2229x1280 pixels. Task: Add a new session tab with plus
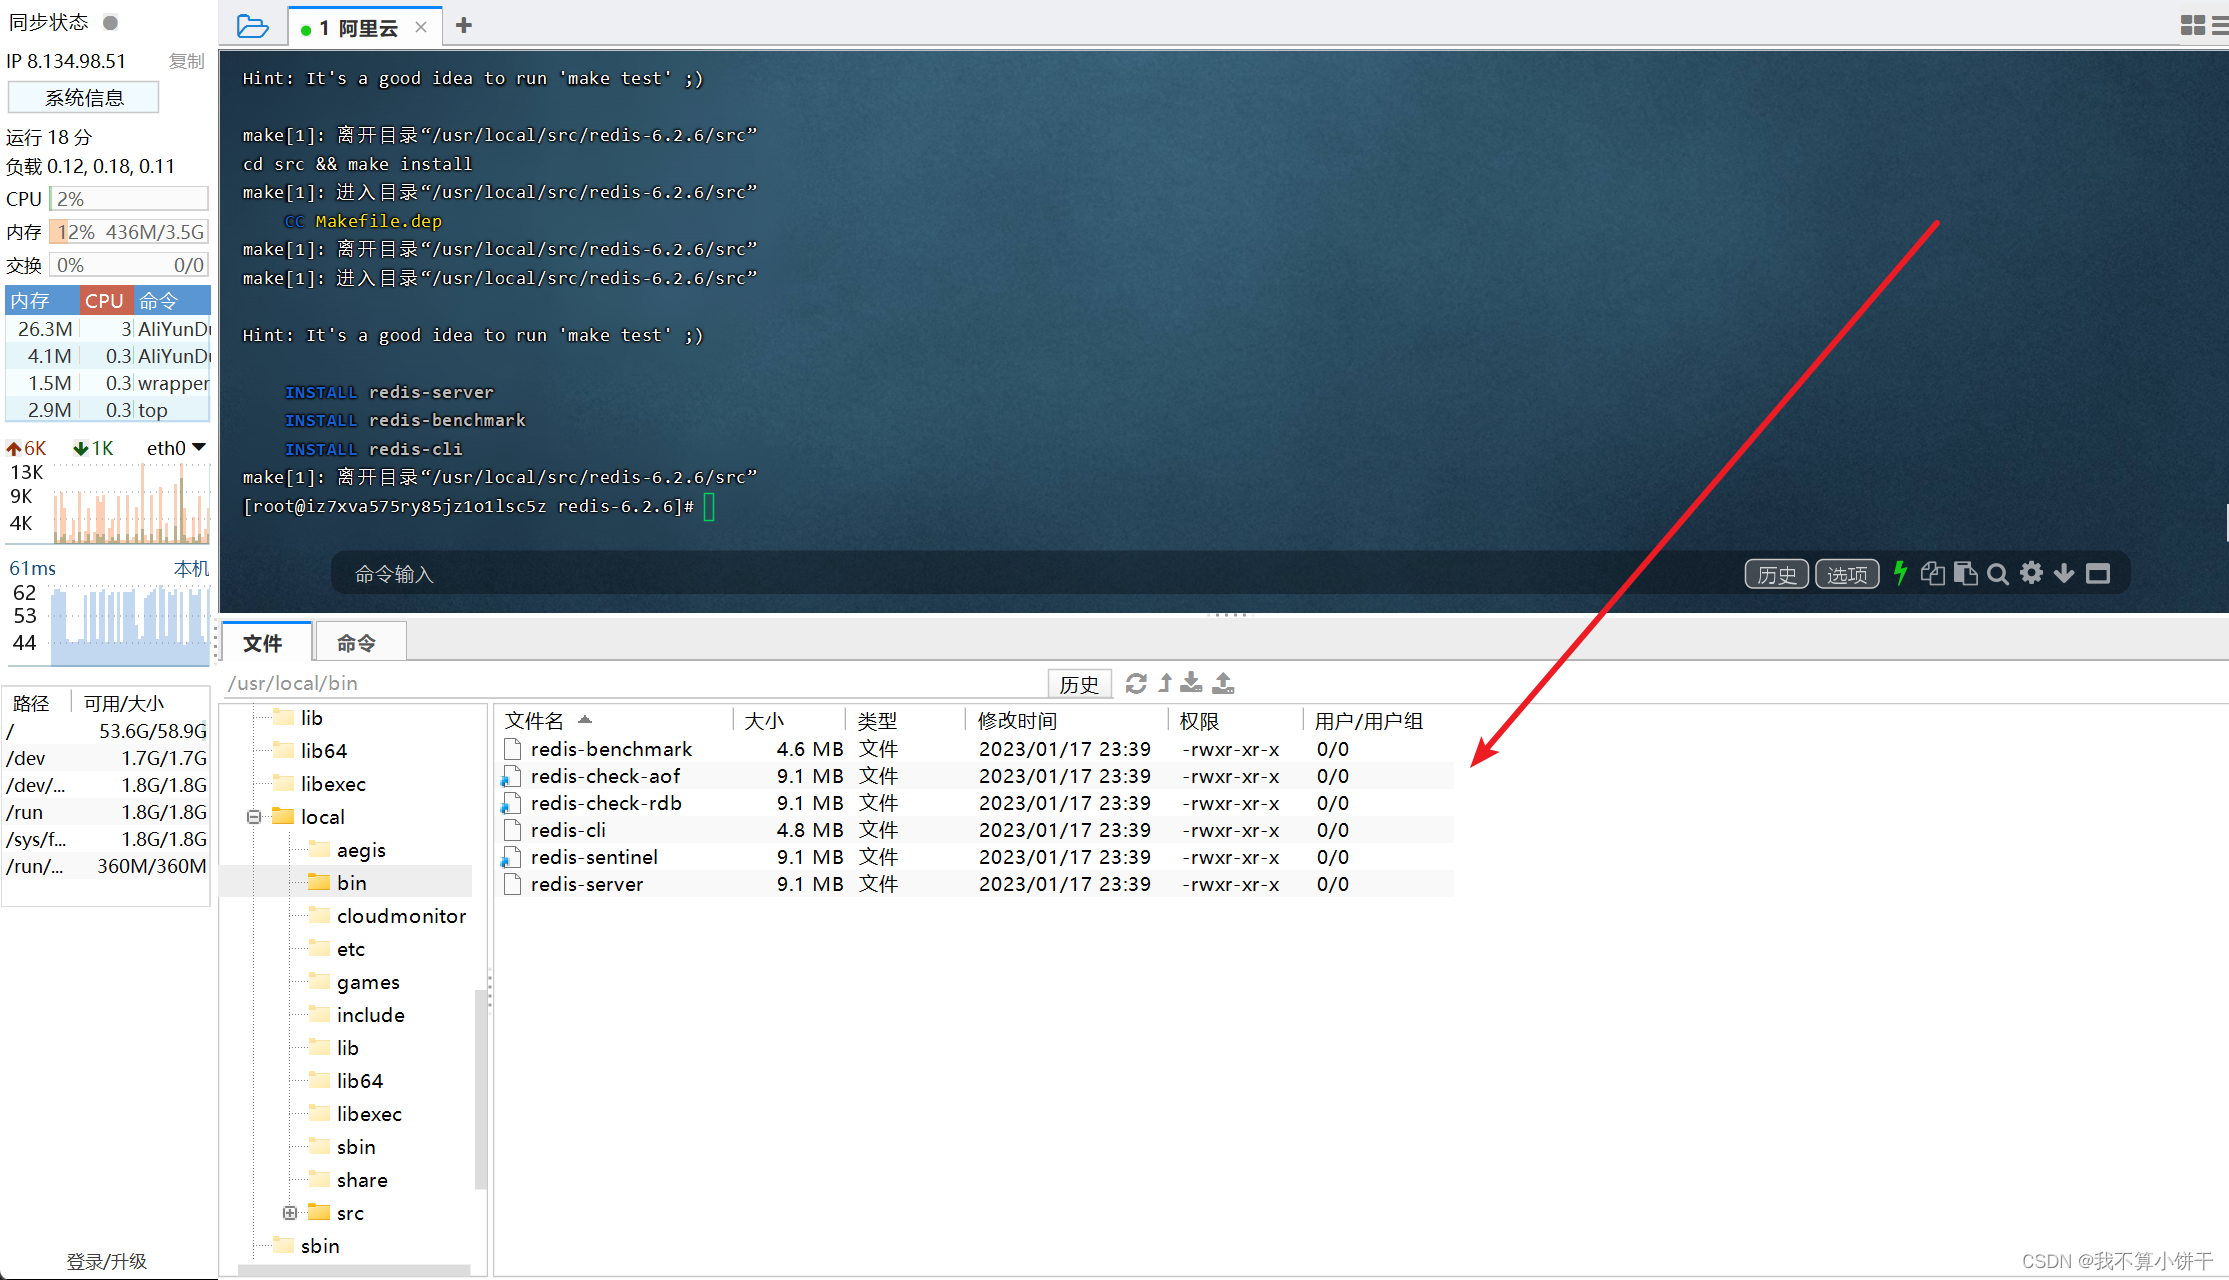click(x=463, y=26)
